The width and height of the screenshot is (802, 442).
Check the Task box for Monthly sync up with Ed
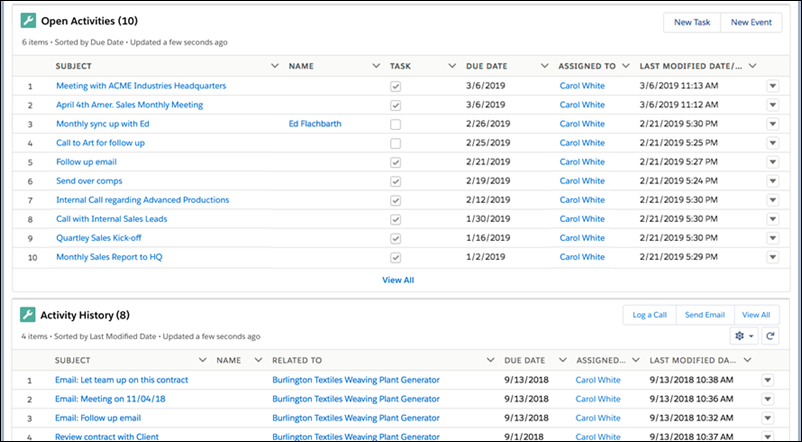pos(395,124)
